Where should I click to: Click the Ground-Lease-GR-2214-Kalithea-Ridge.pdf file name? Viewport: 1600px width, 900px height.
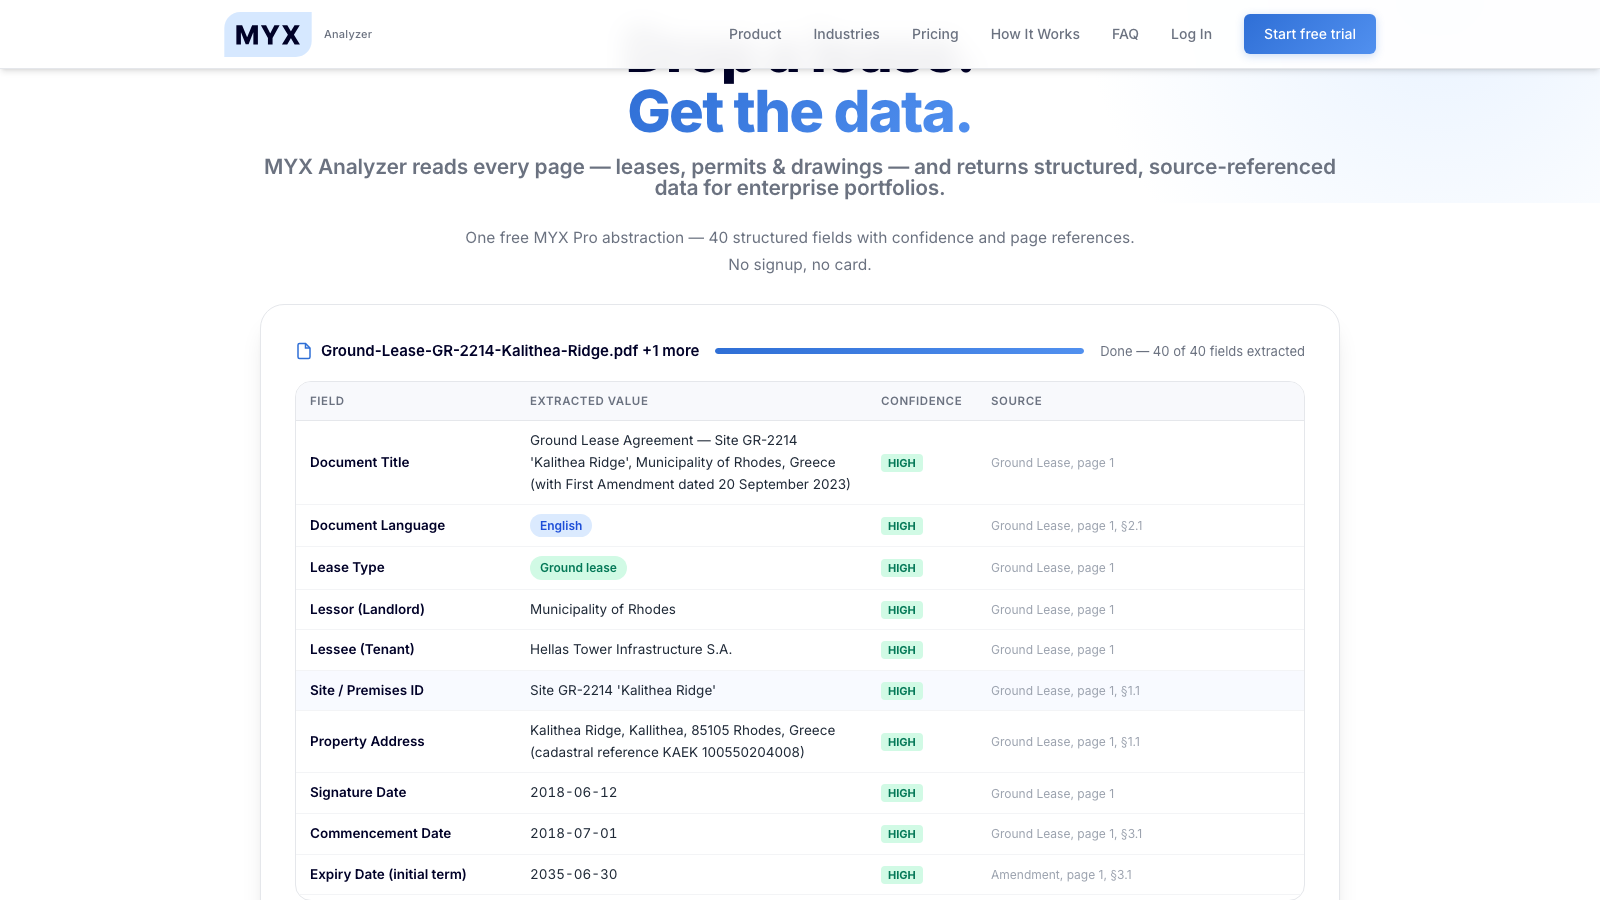tap(510, 351)
